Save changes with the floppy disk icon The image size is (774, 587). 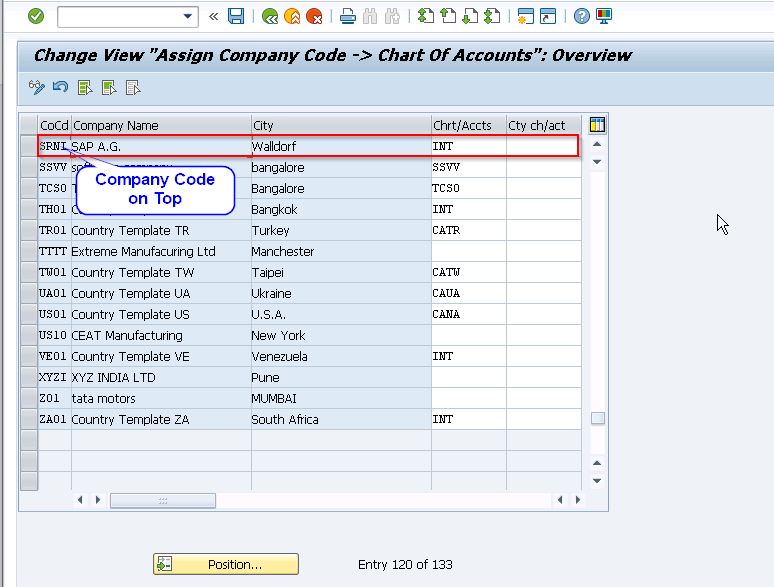coord(236,16)
